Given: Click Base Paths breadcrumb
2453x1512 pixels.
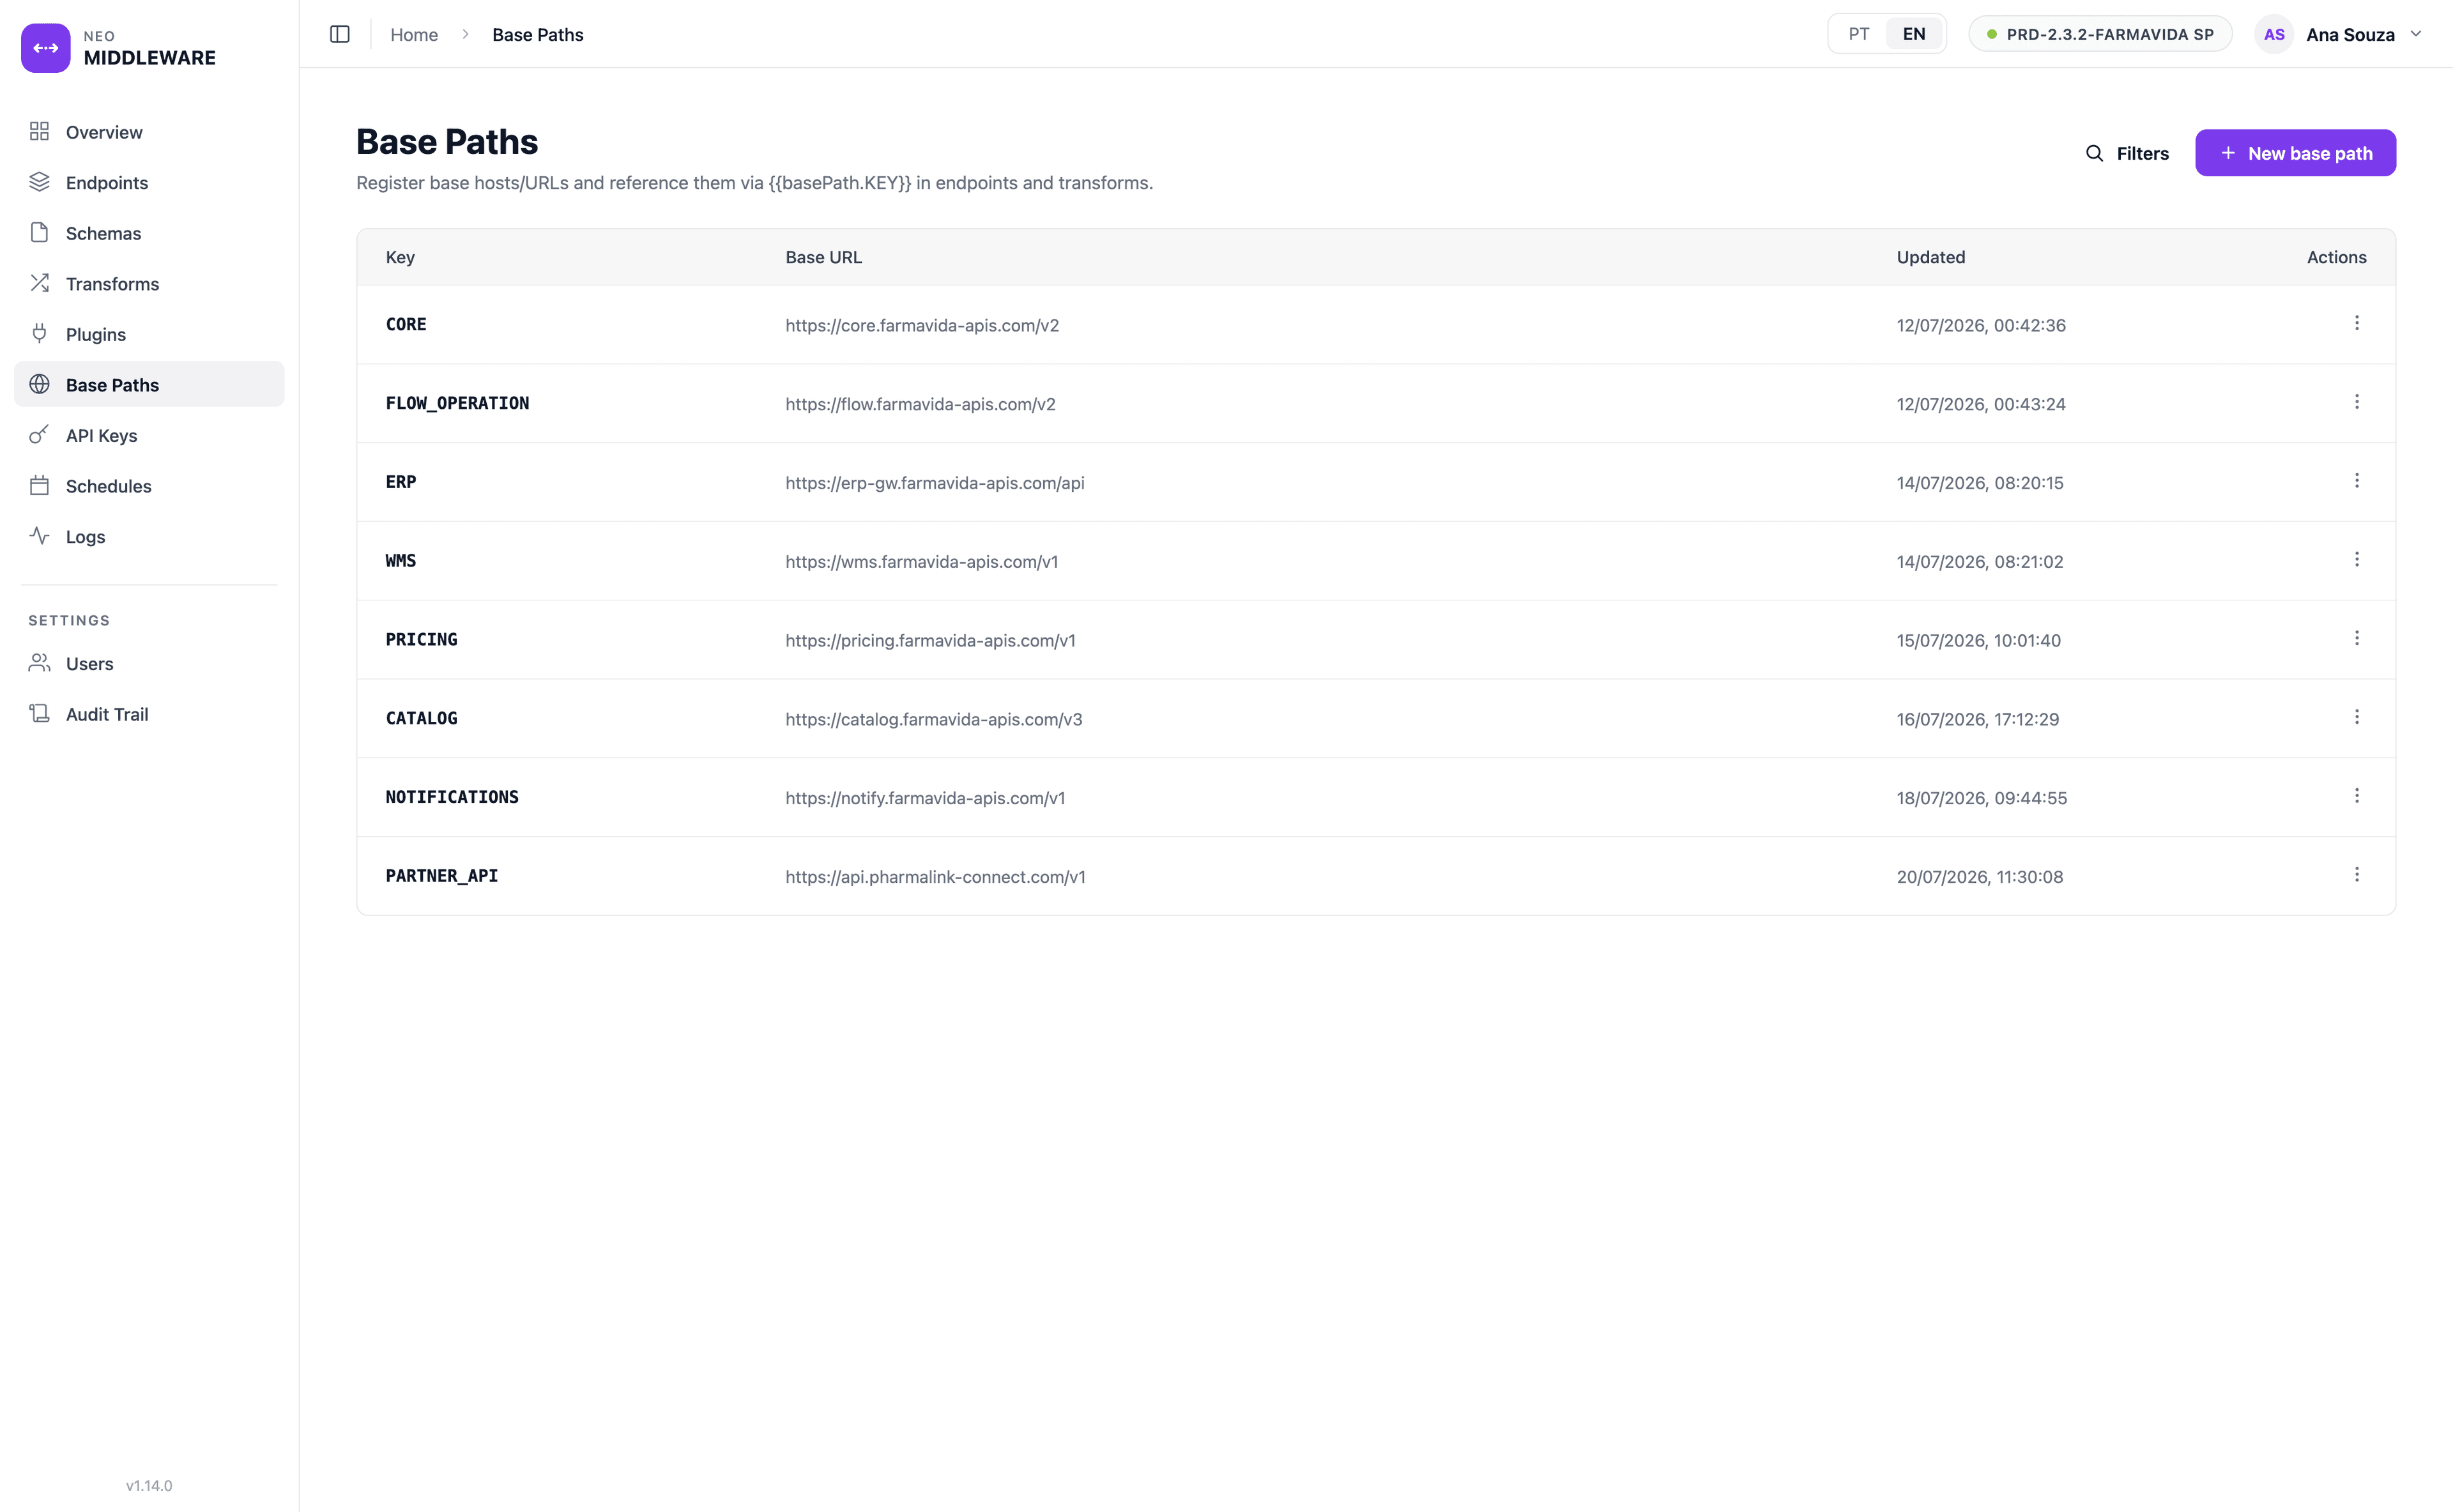Looking at the screenshot, I should [x=538, y=34].
